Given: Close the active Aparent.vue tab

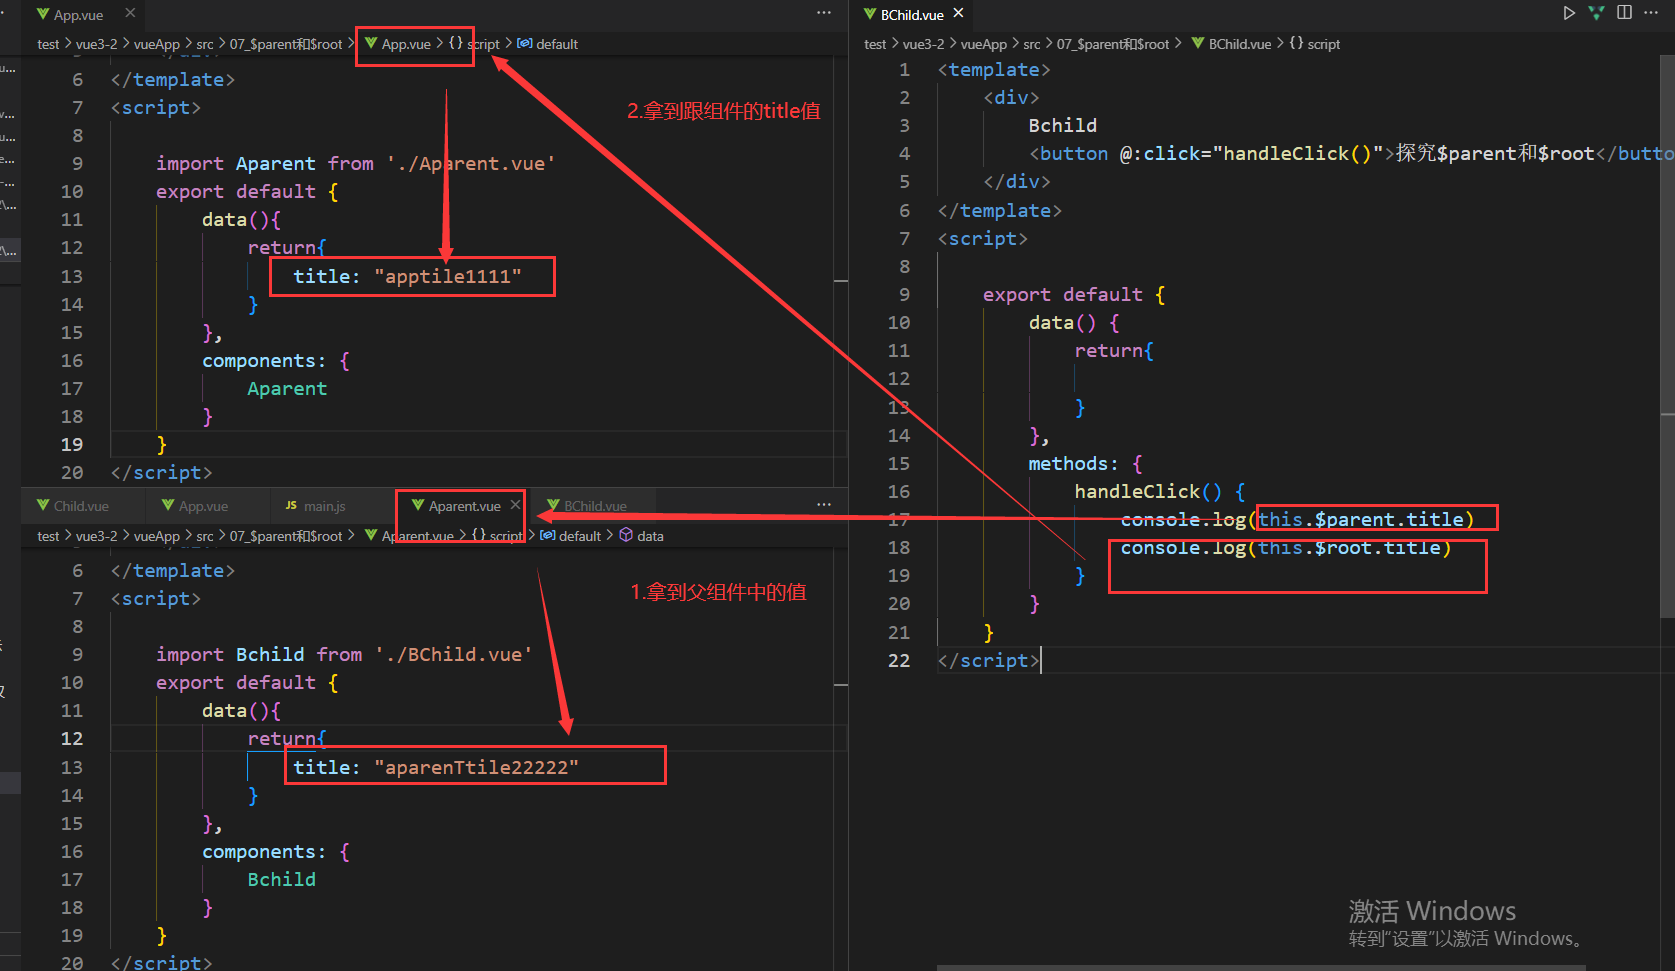Looking at the screenshot, I should tap(515, 505).
